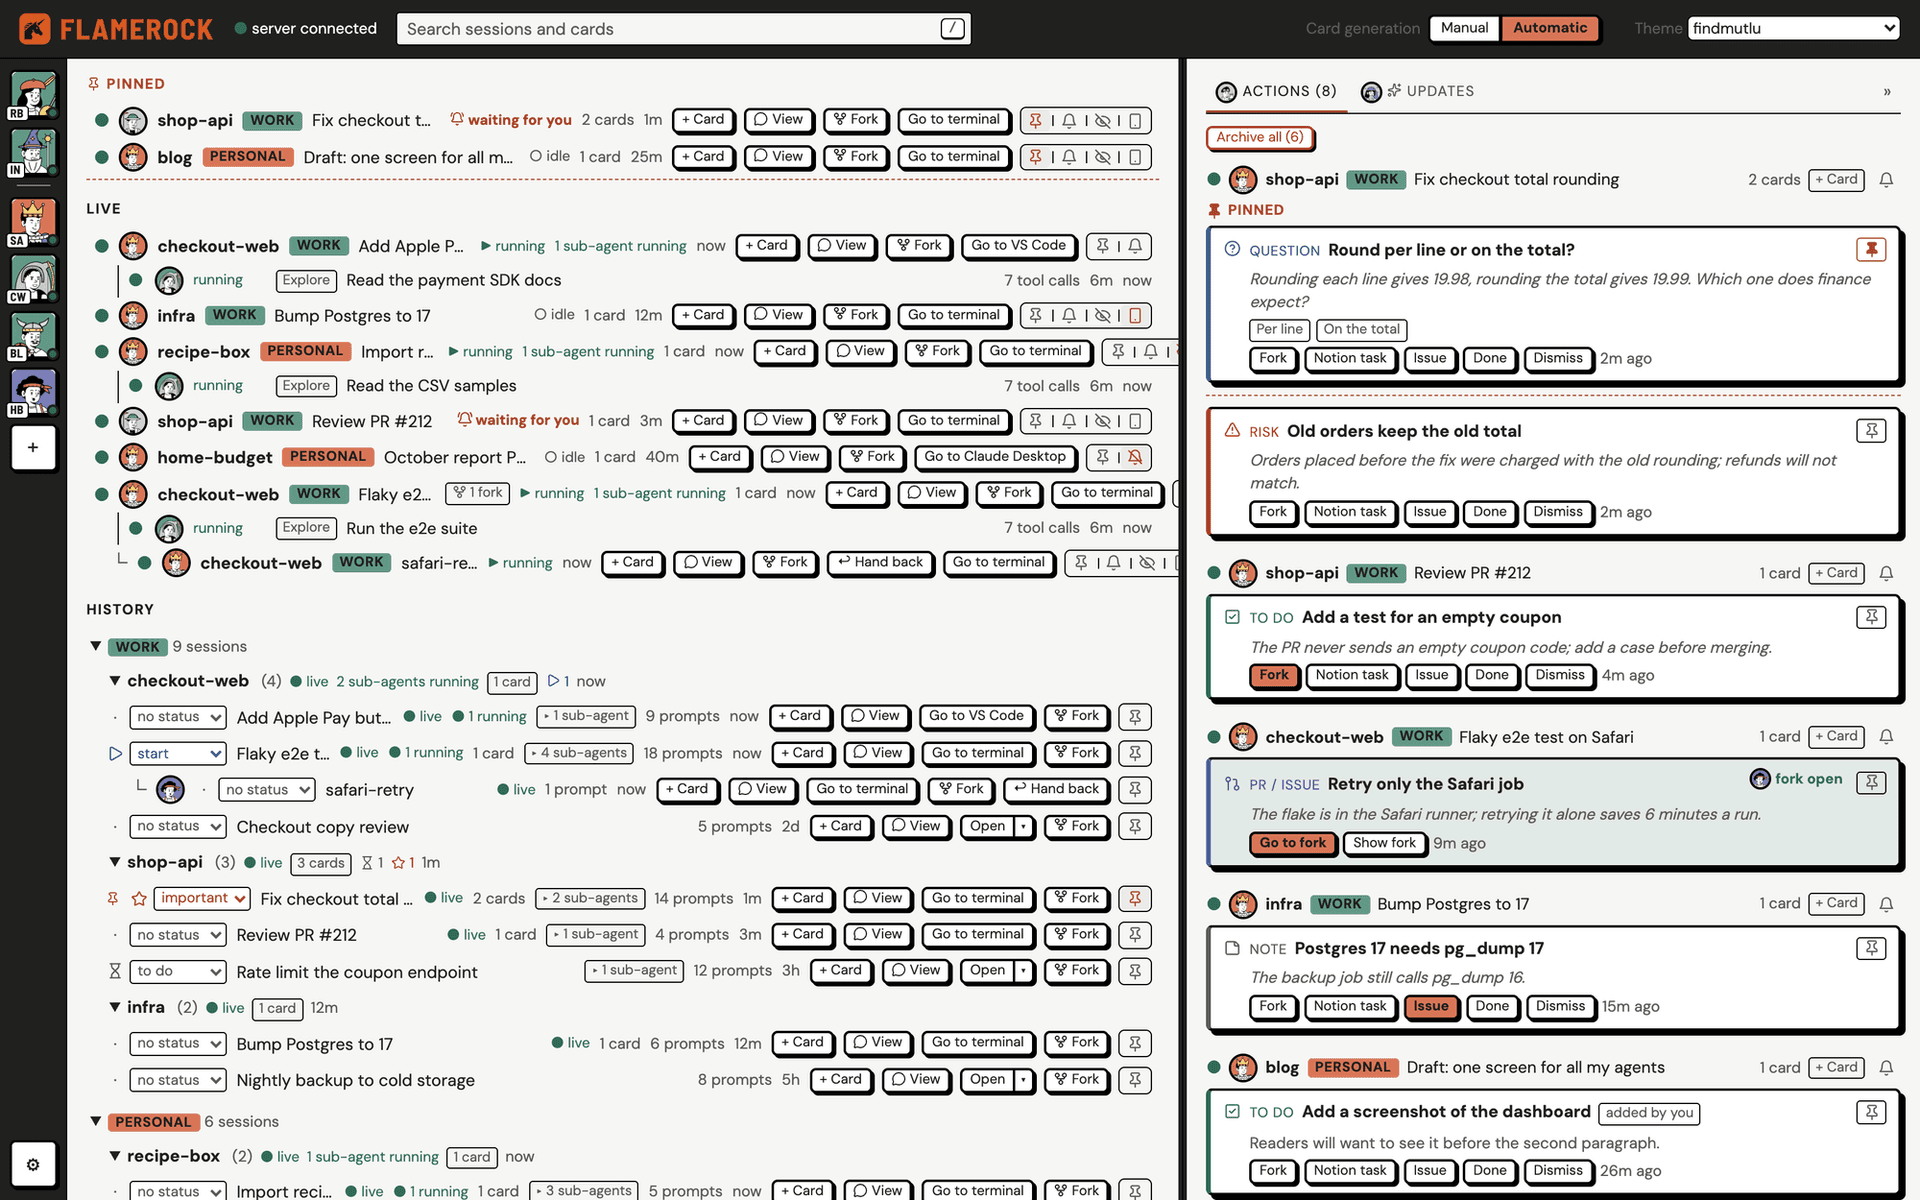
Task: Click the plus button in the sidebar
Action: [33, 447]
